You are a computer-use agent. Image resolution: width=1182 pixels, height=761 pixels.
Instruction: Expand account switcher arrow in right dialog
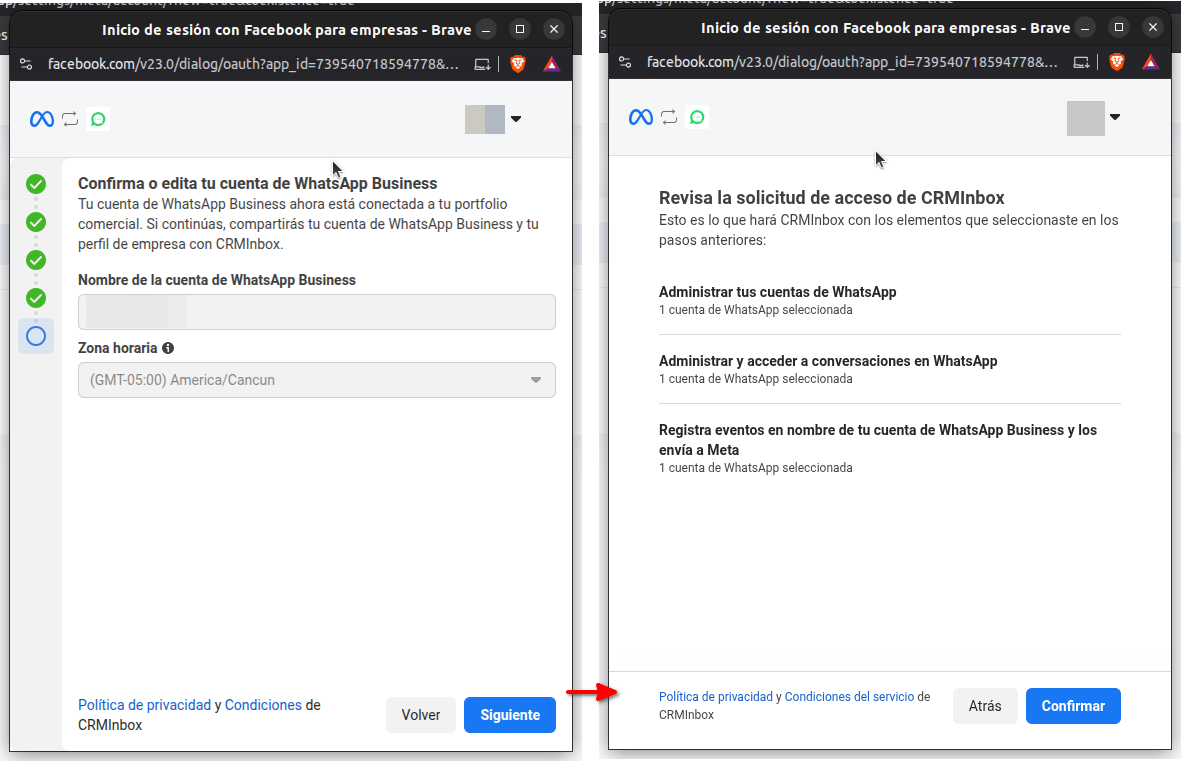pos(1115,117)
